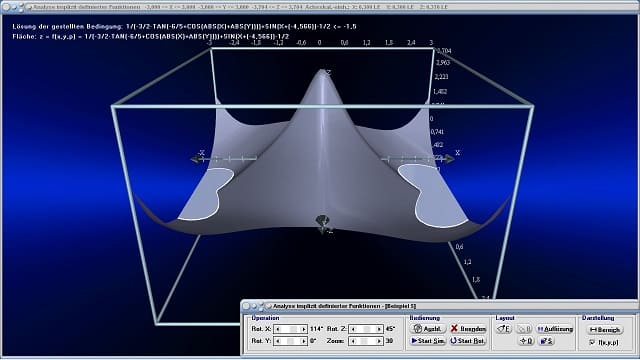Open the Bereich range button

point(605,329)
